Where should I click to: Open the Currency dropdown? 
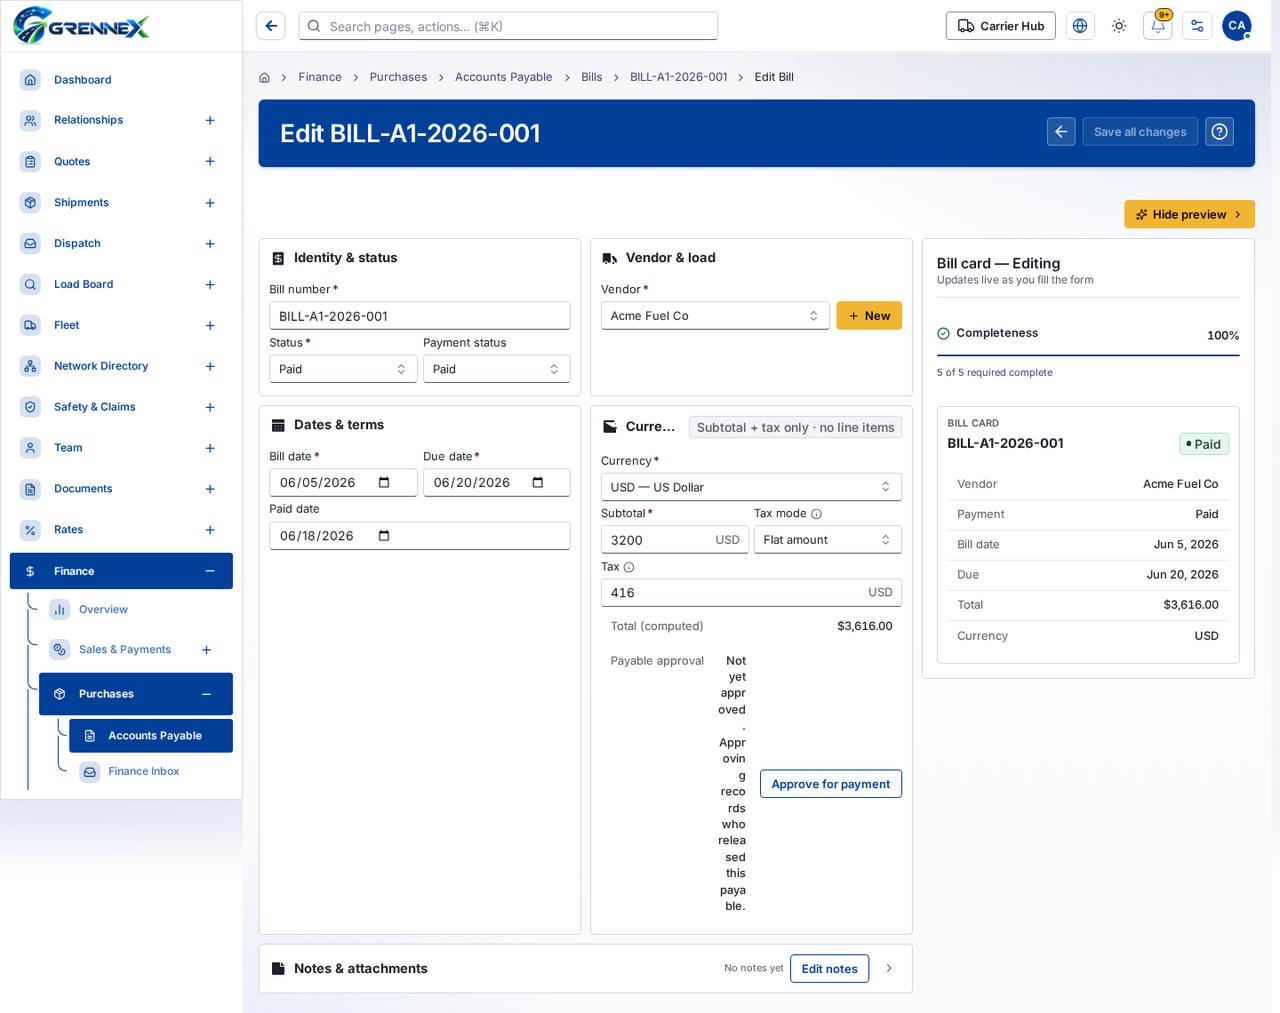[x=751, y=487]
